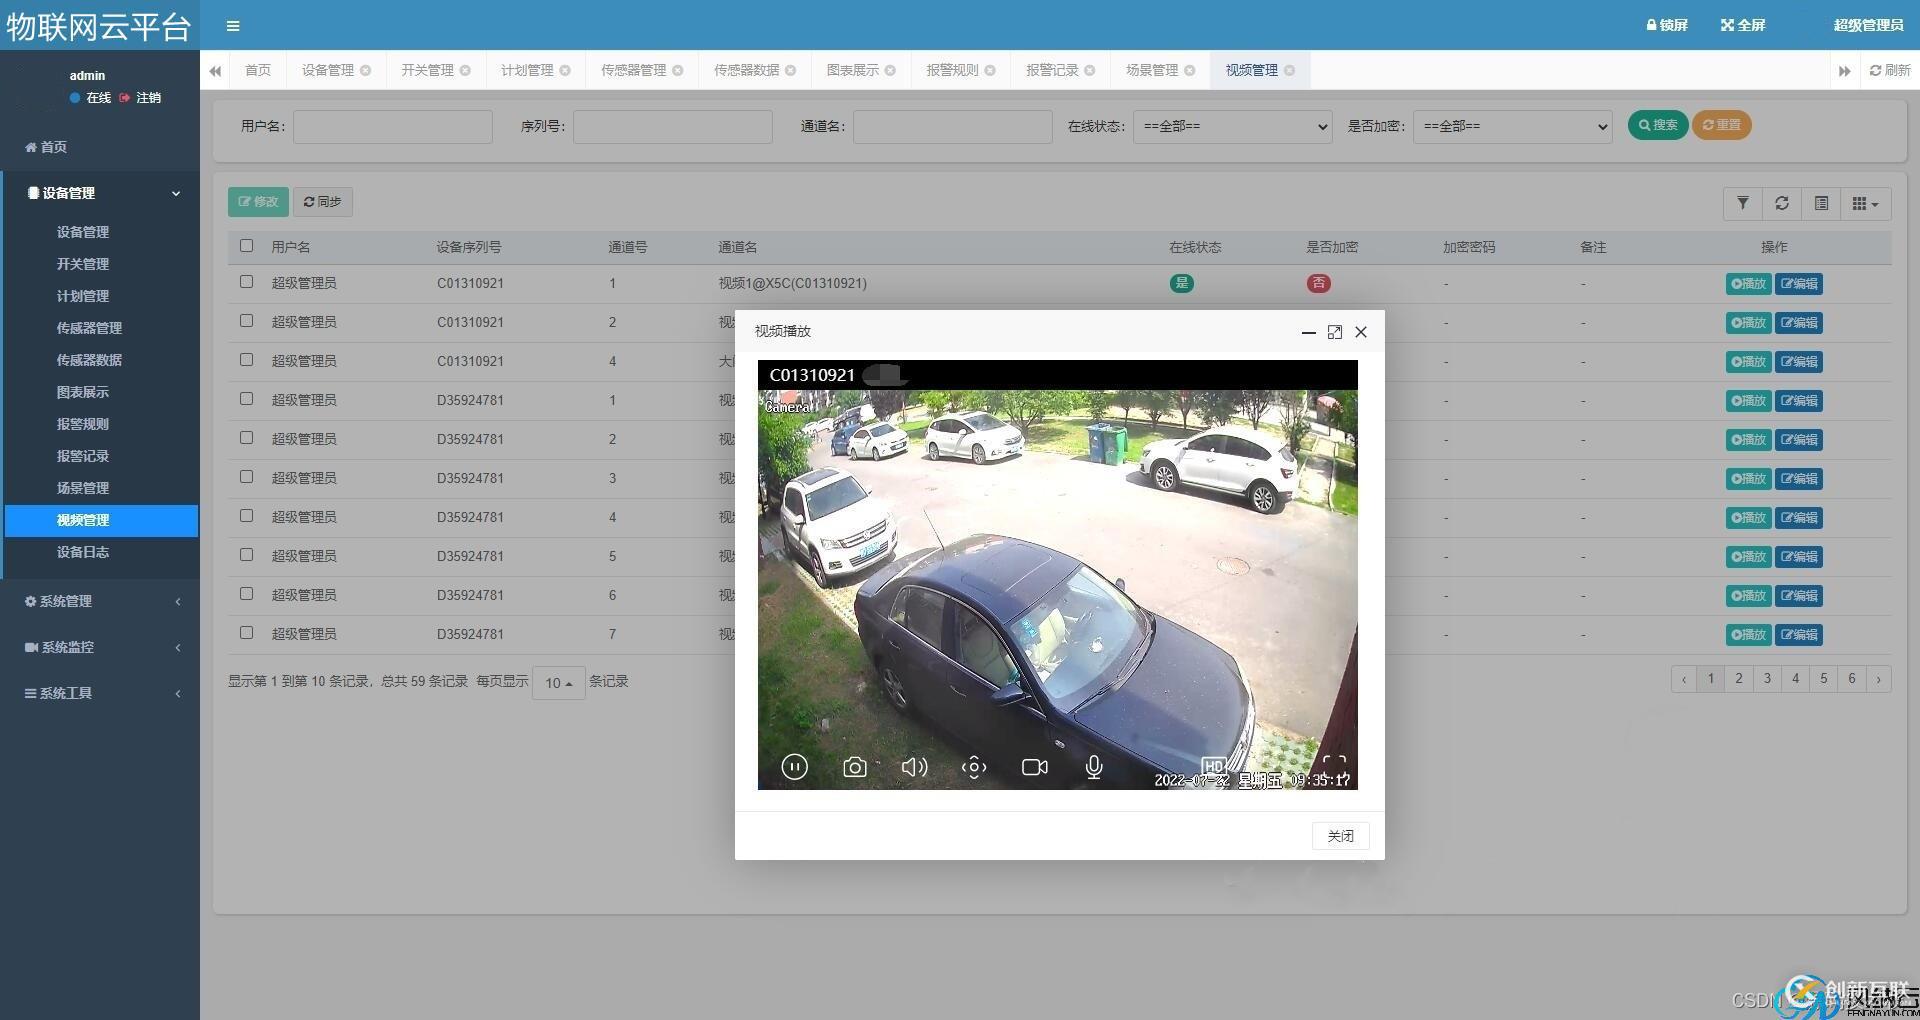Viewport: 1920px width, 1020px height.
Task: Click 编辑 for D35924781 channel 7 row
Action: click(x=1799, y=634)
